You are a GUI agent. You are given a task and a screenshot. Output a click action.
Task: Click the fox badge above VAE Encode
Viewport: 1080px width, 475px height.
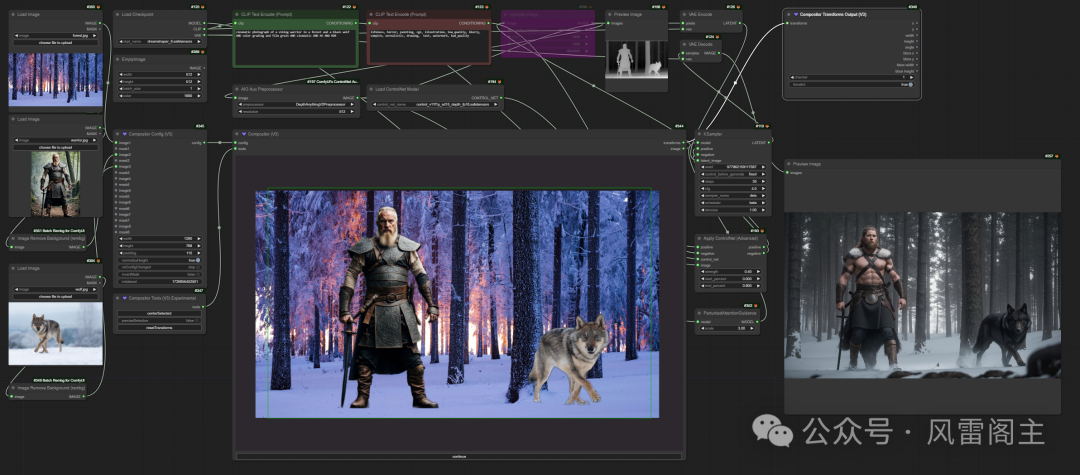click(740, 7)
